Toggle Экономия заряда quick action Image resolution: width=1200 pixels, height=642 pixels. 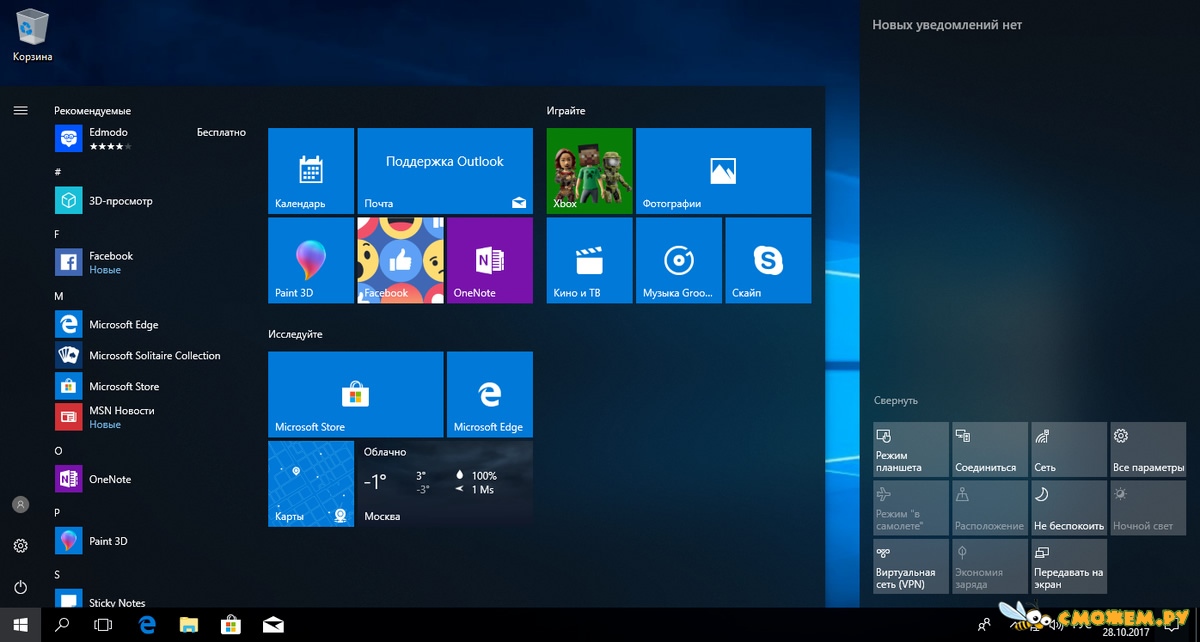point(990,567)
